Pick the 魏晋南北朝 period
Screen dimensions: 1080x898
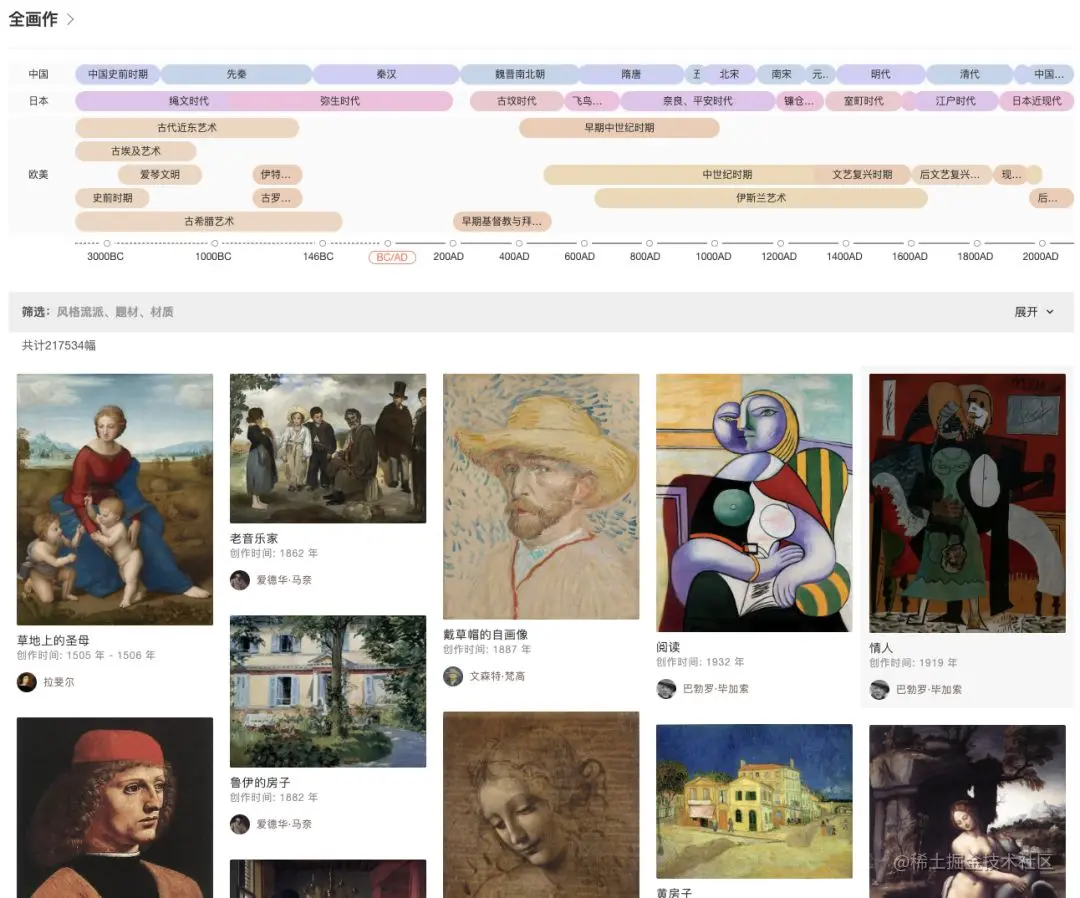tap(520, 74)
